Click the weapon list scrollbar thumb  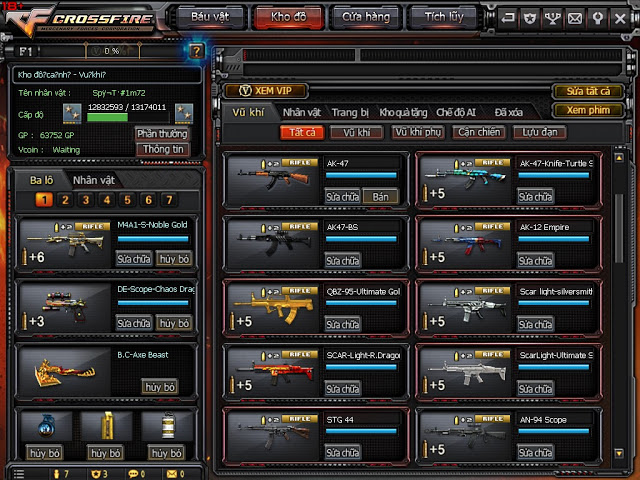coord(619,229)
